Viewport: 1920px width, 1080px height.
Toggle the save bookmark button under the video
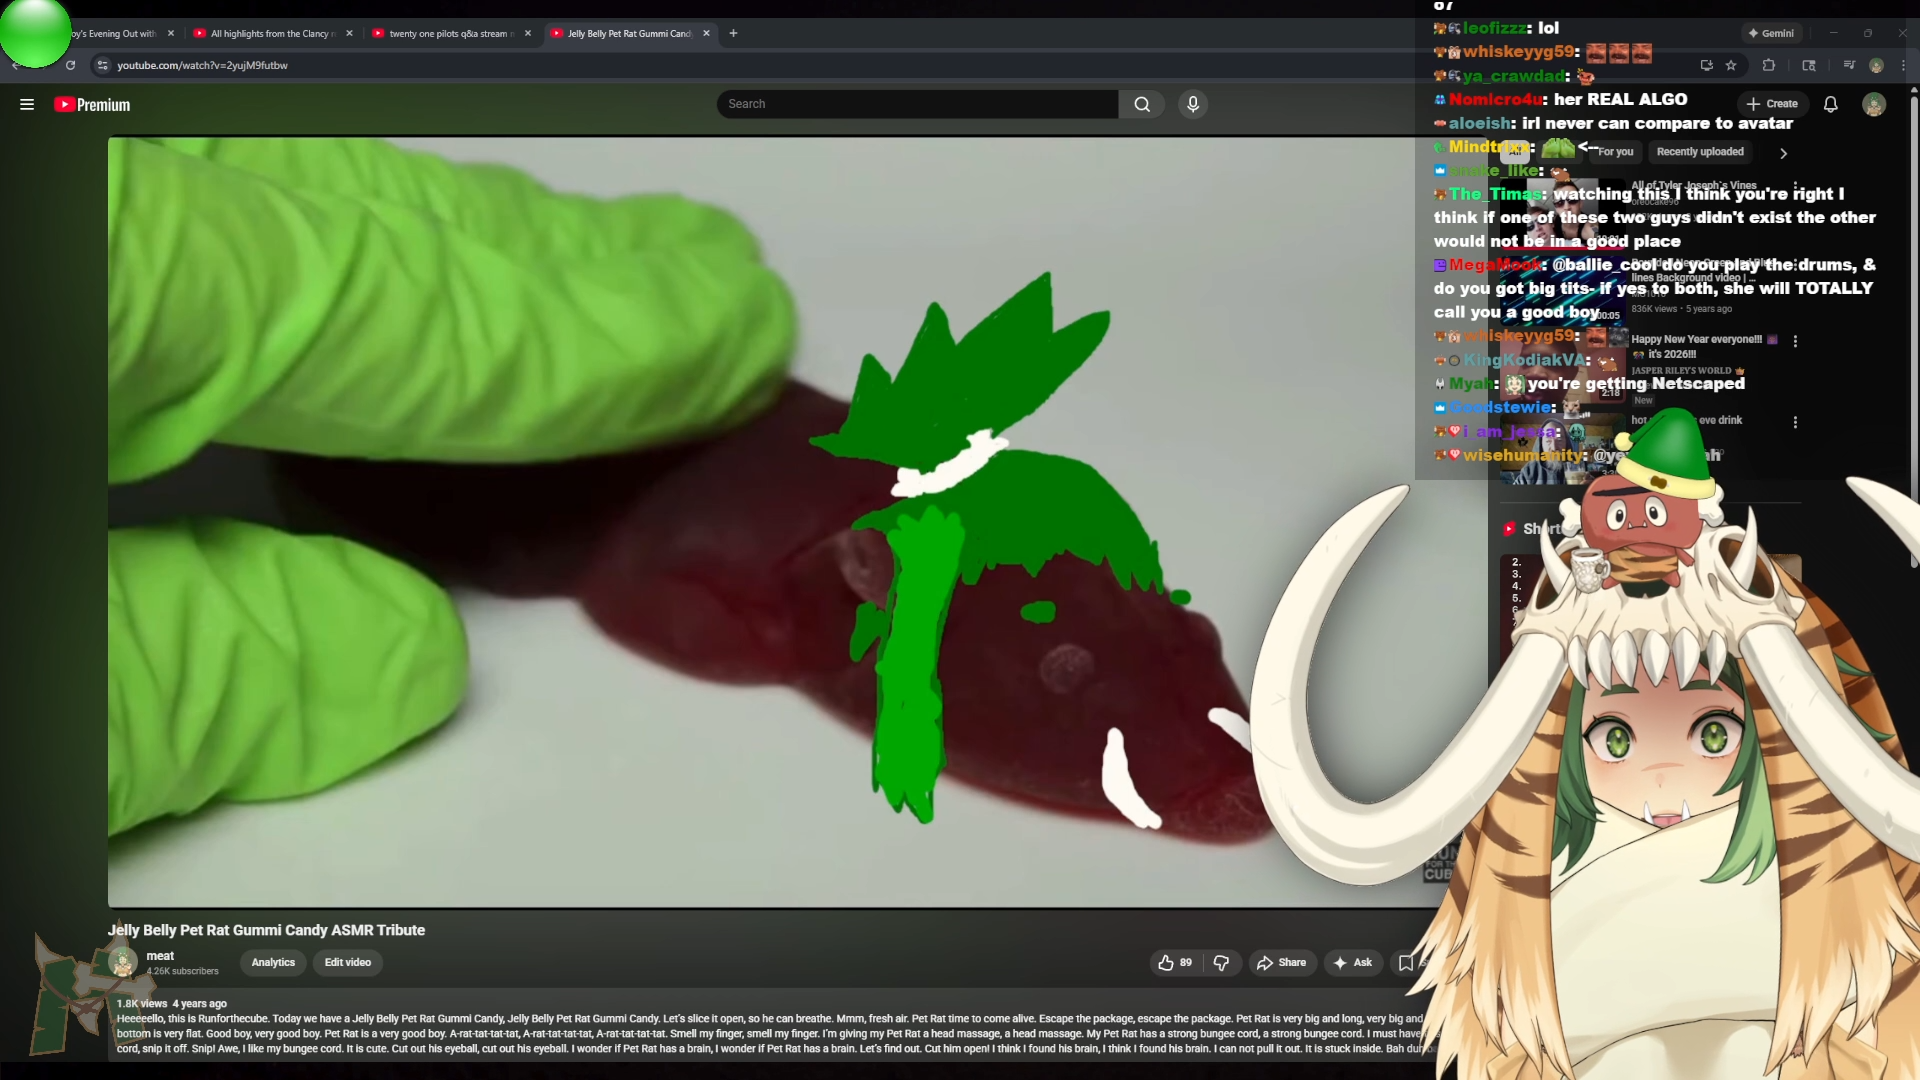pyautogui.click(x=1406, y=962)
